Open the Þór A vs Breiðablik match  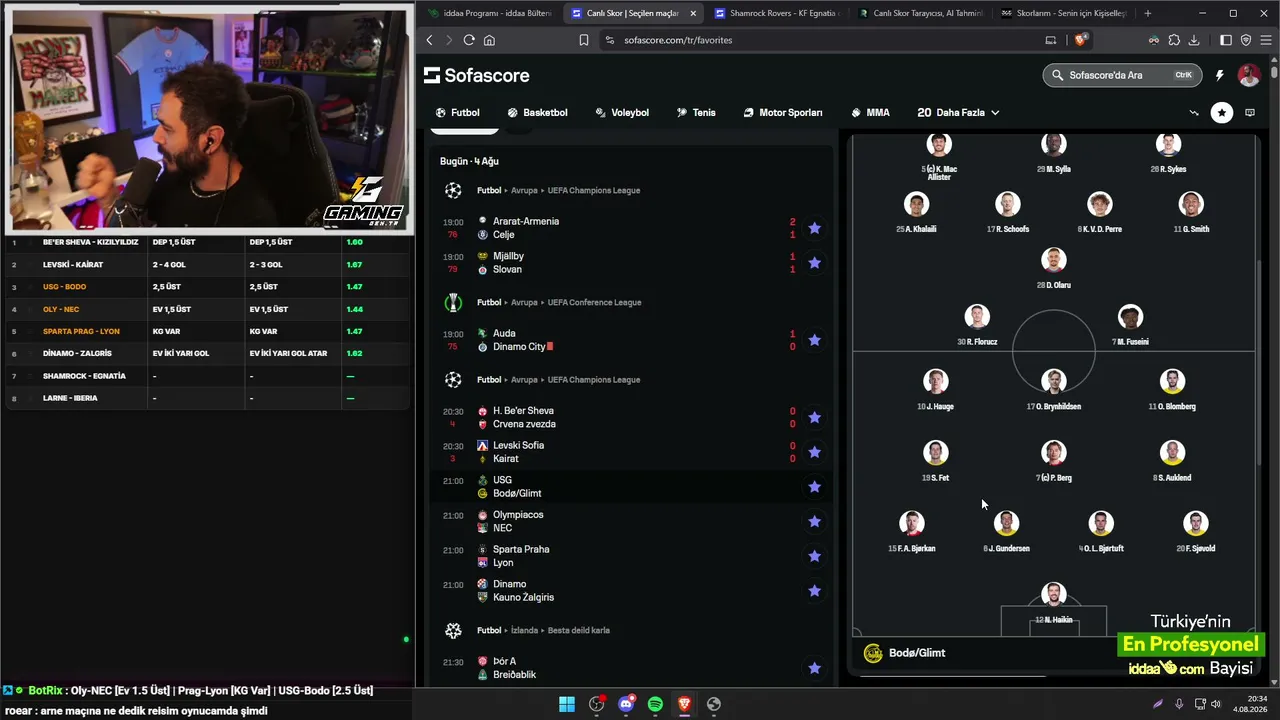click(x=630, y=668)
